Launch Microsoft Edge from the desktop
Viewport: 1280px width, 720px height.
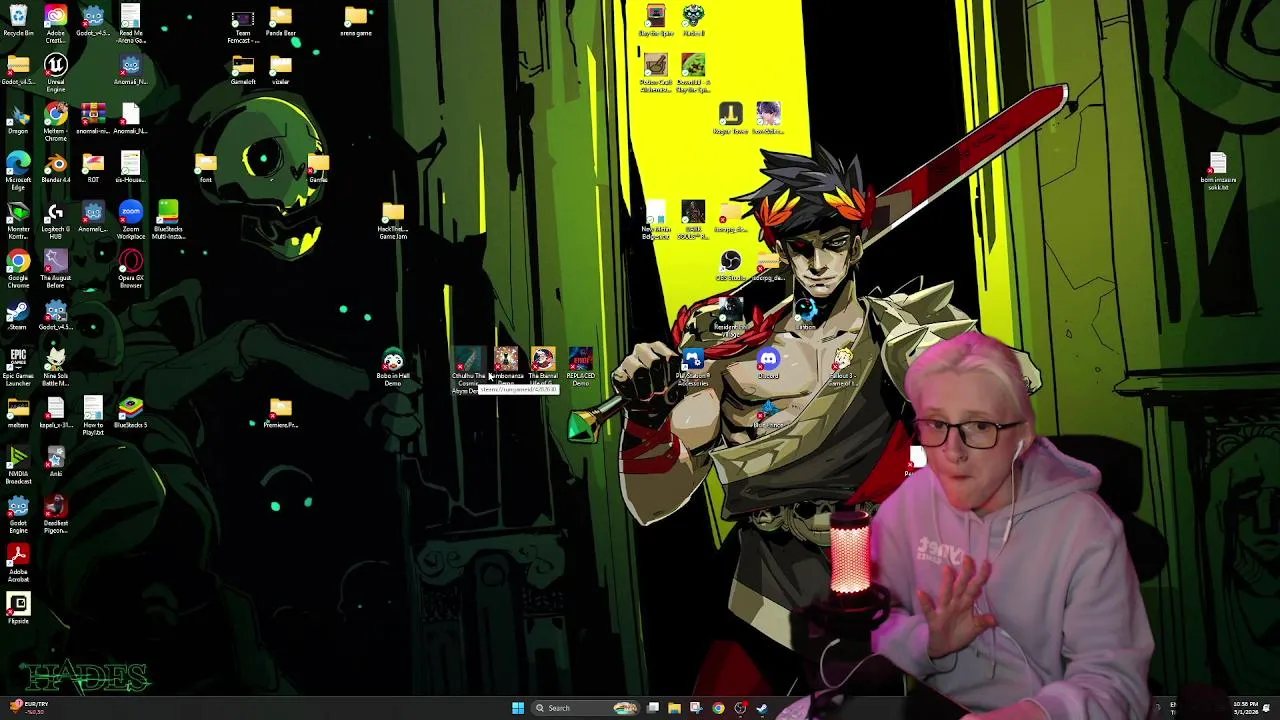point(18,171)
